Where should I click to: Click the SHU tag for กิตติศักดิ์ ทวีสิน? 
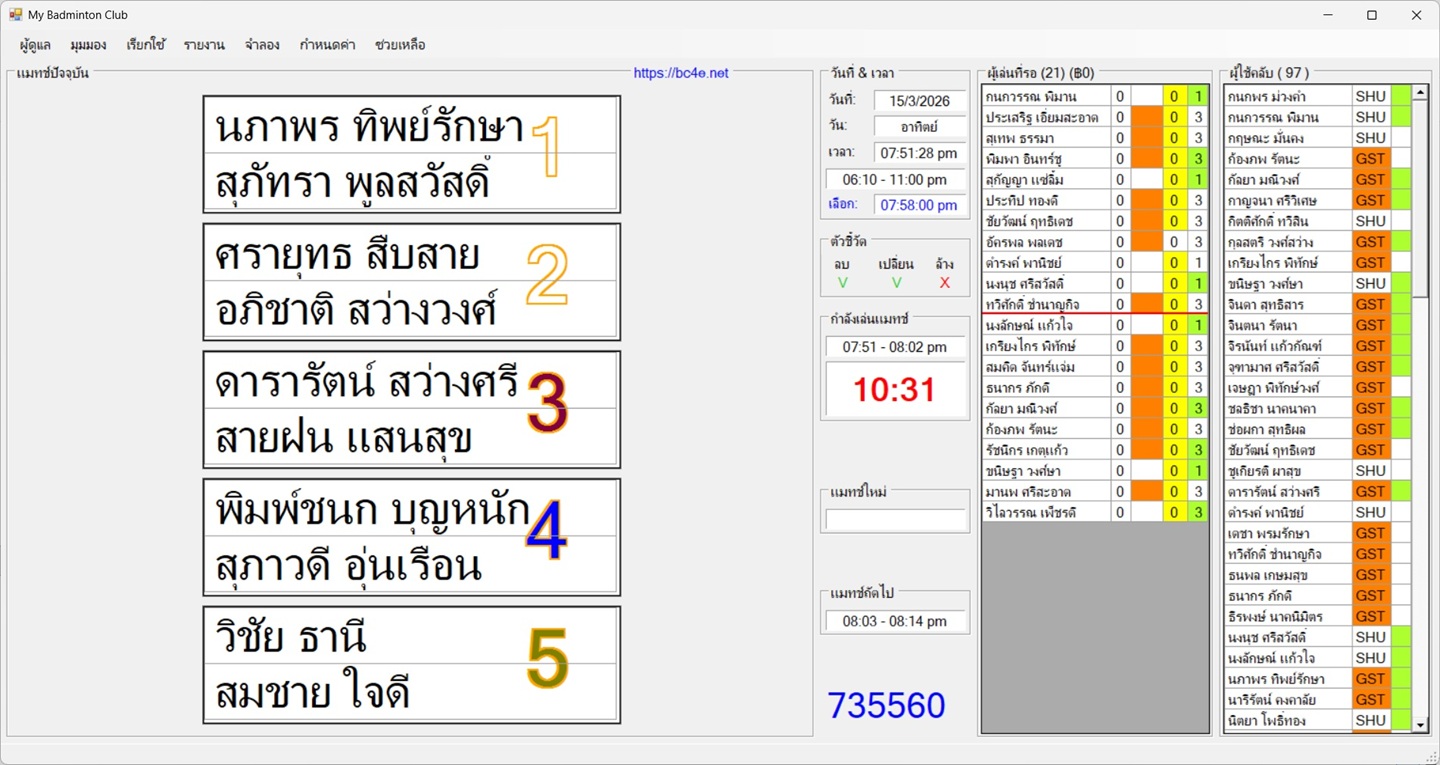(x=1371, y=221)
